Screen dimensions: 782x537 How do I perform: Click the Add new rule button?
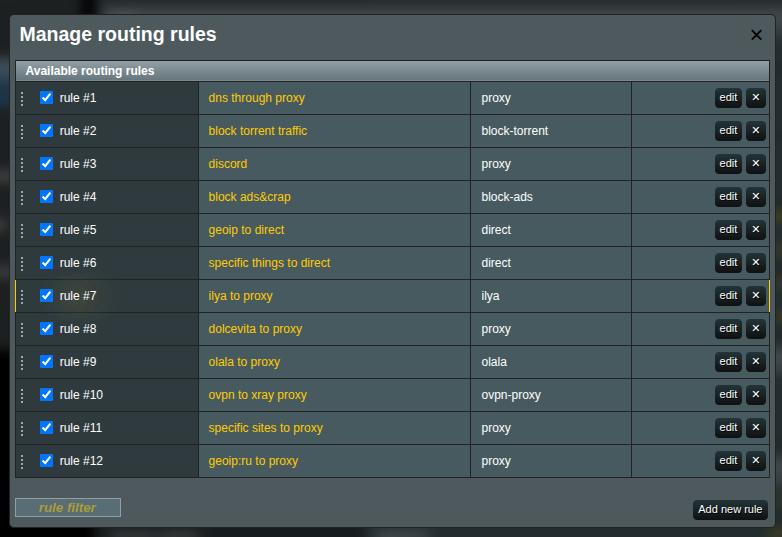[730, 510]
